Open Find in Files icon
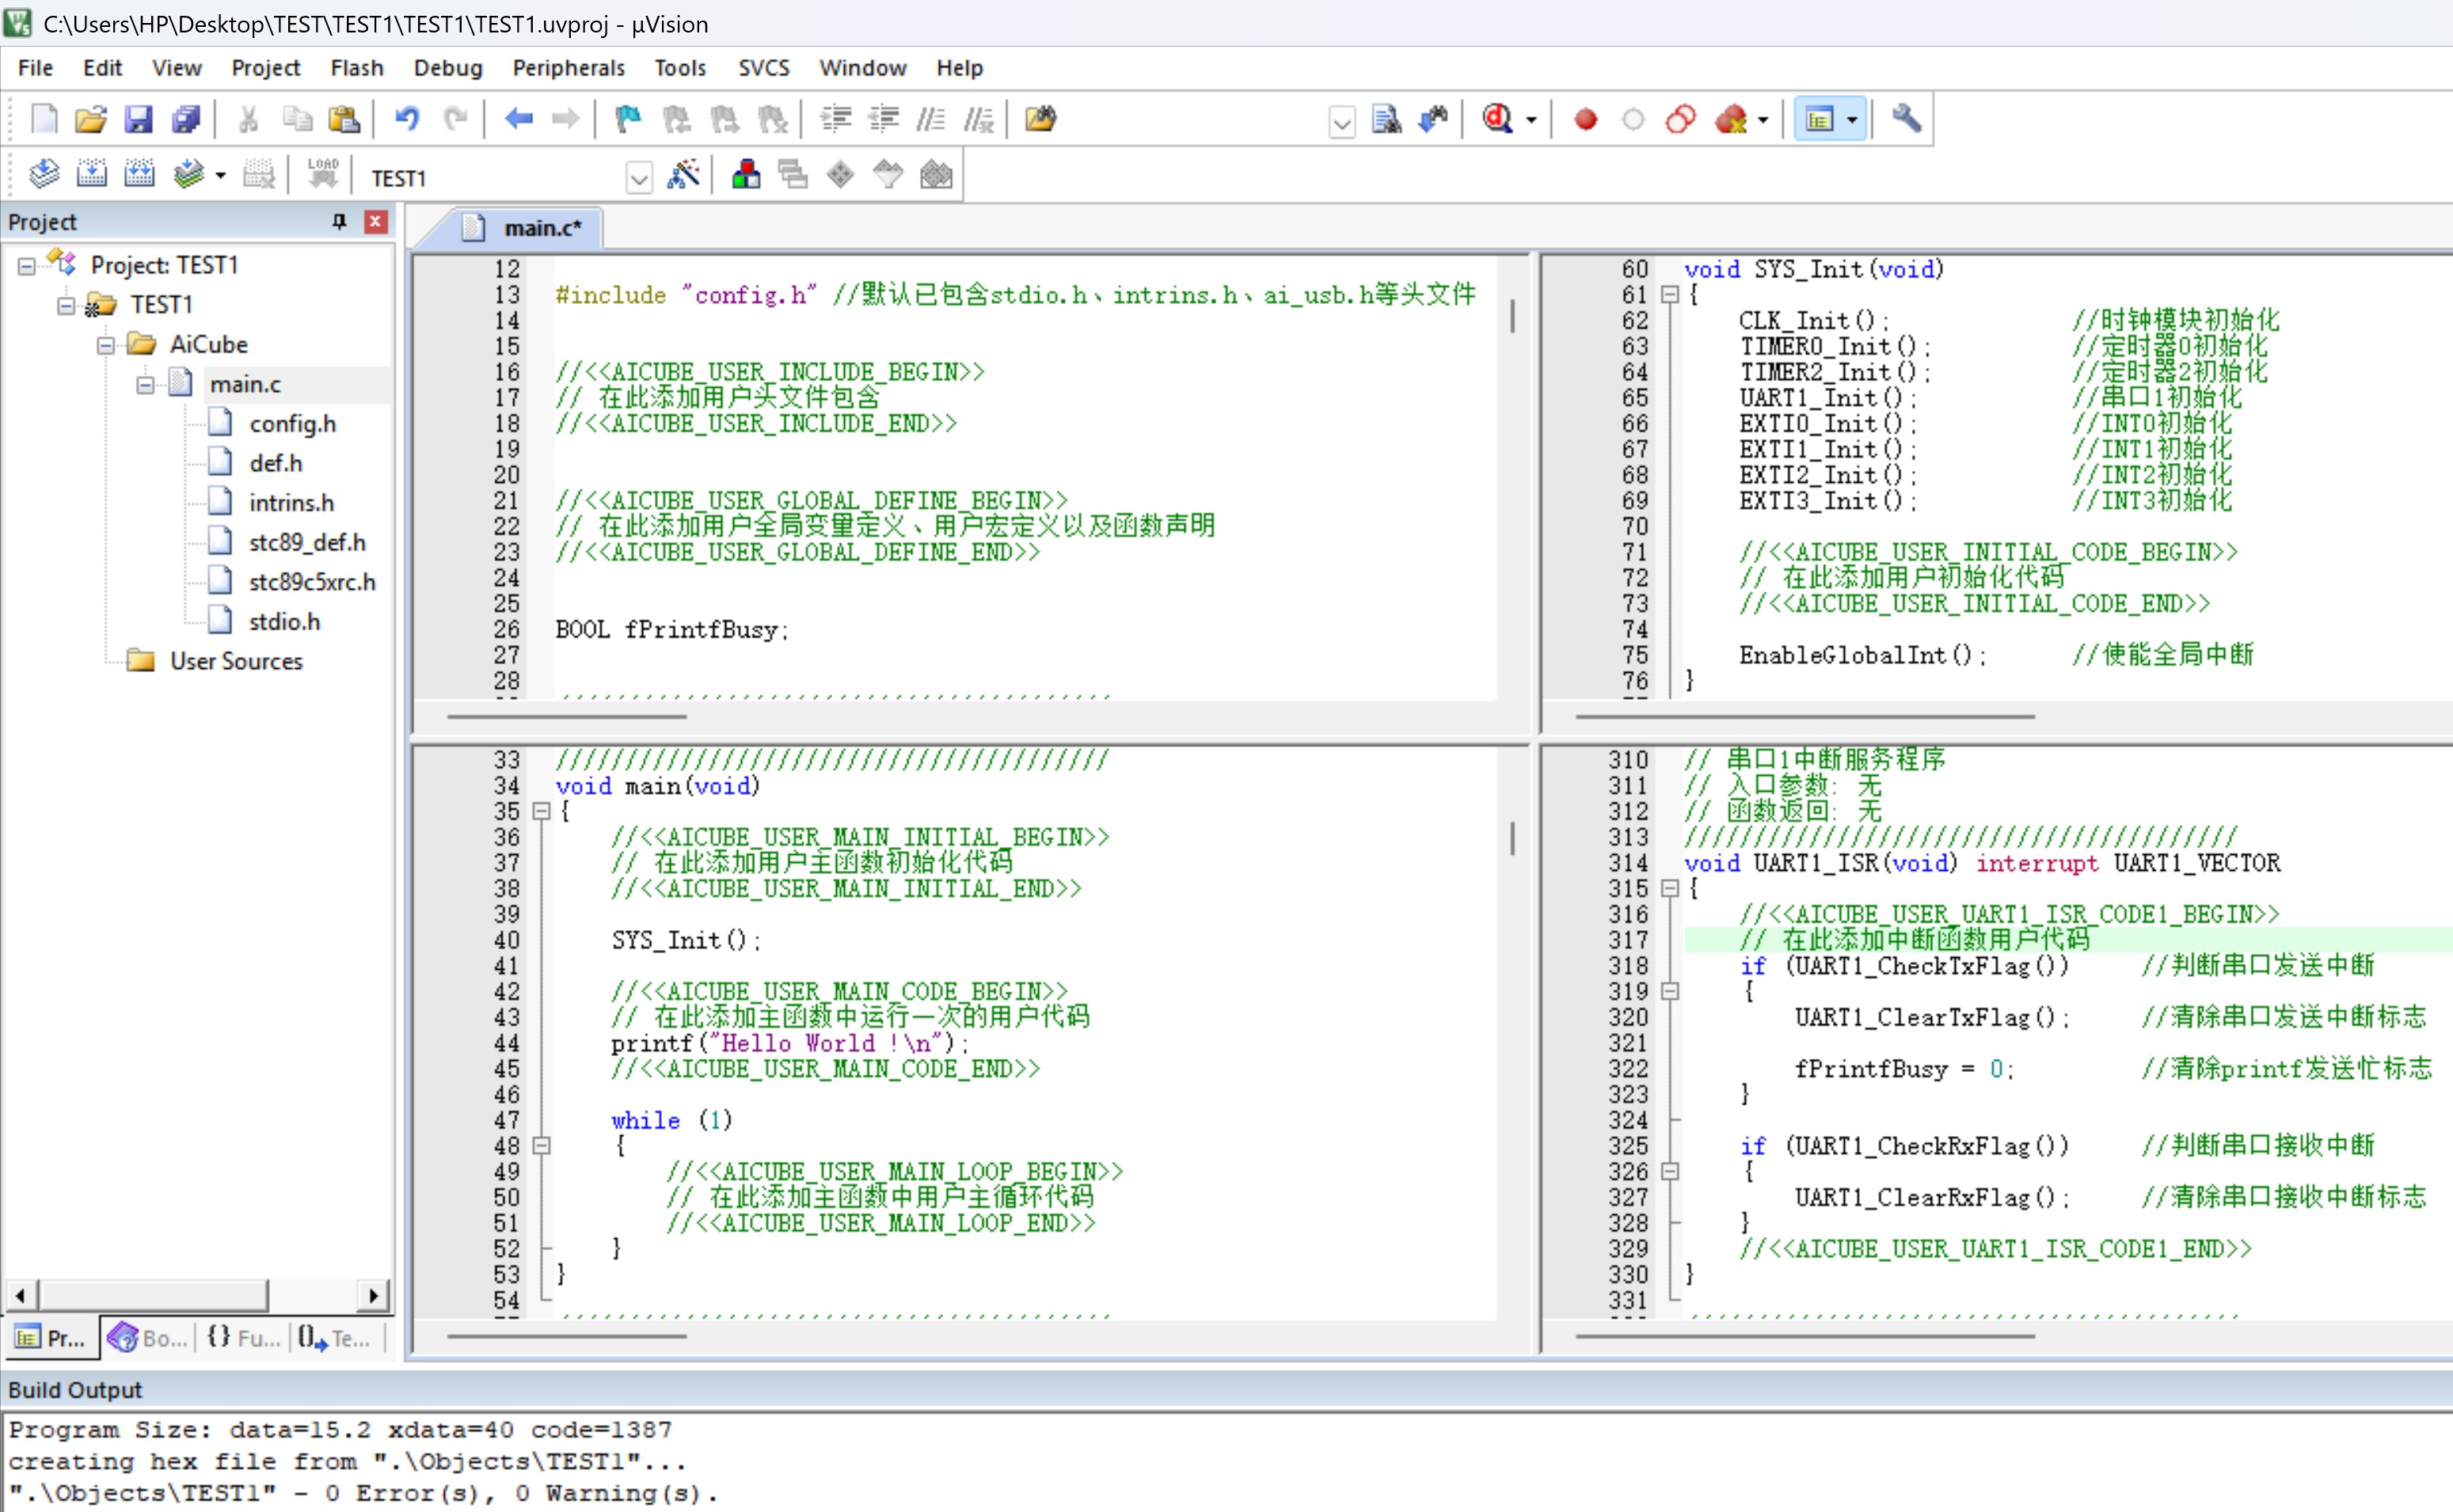This screenshot has height=1512, width=2453. tap(1041, 120)
